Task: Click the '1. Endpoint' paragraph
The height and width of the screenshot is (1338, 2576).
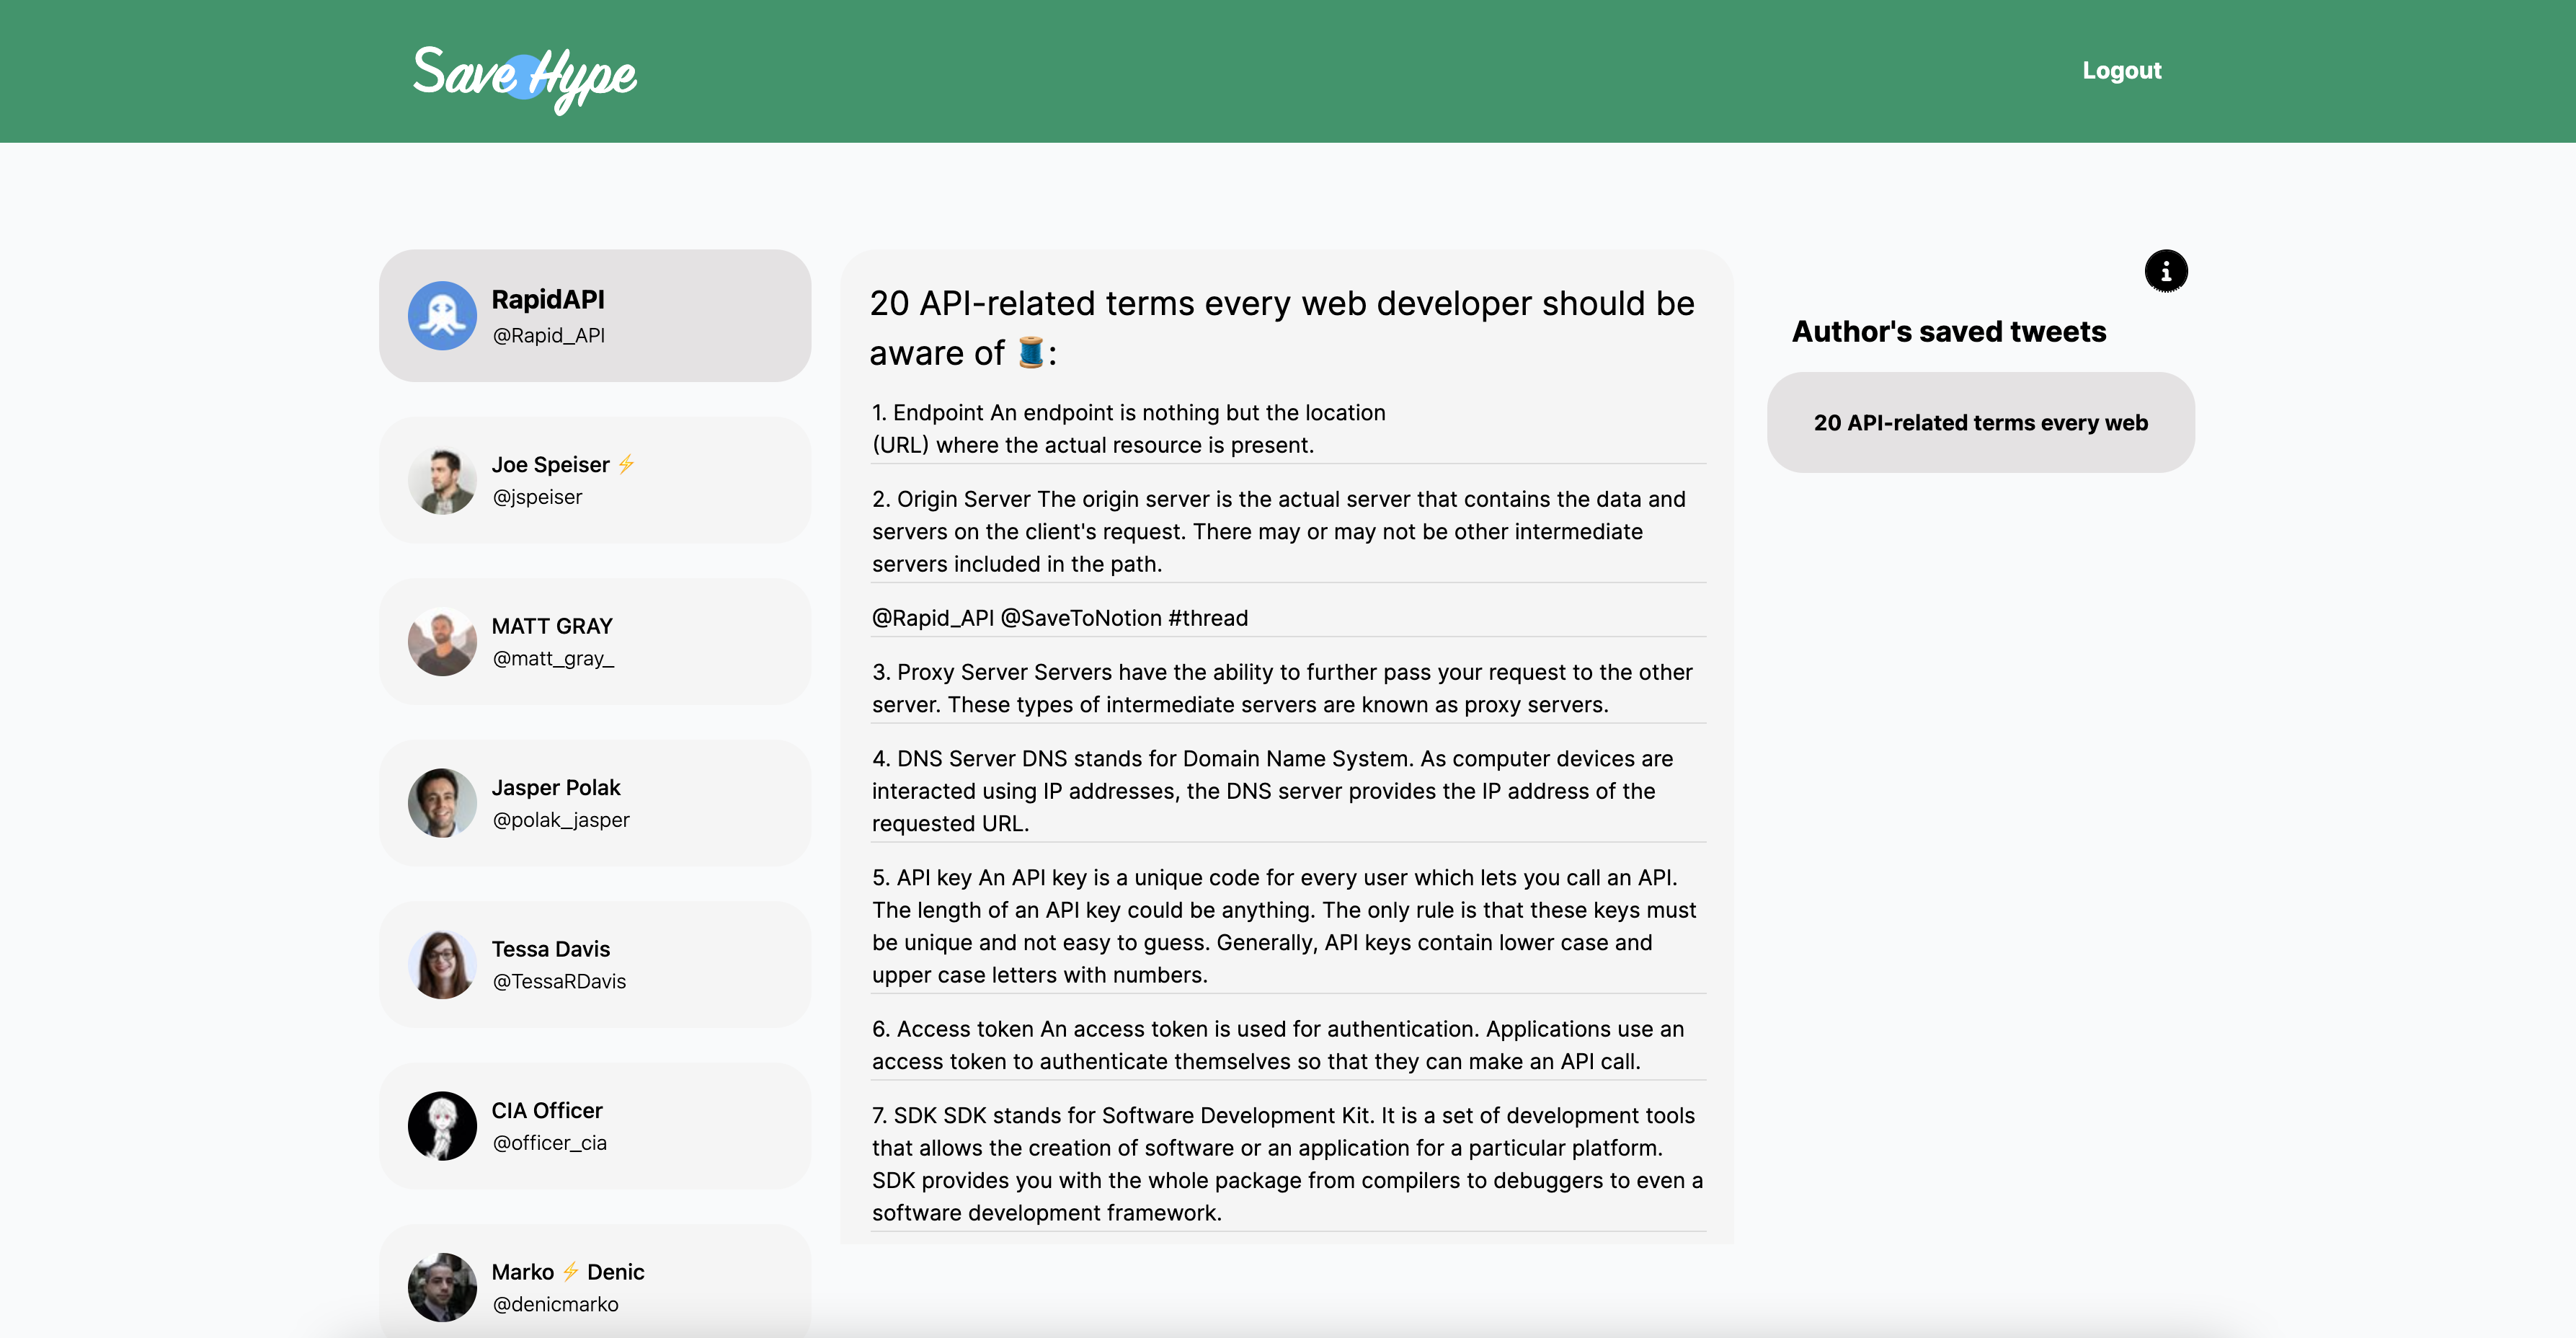Action: point(1128,429)
